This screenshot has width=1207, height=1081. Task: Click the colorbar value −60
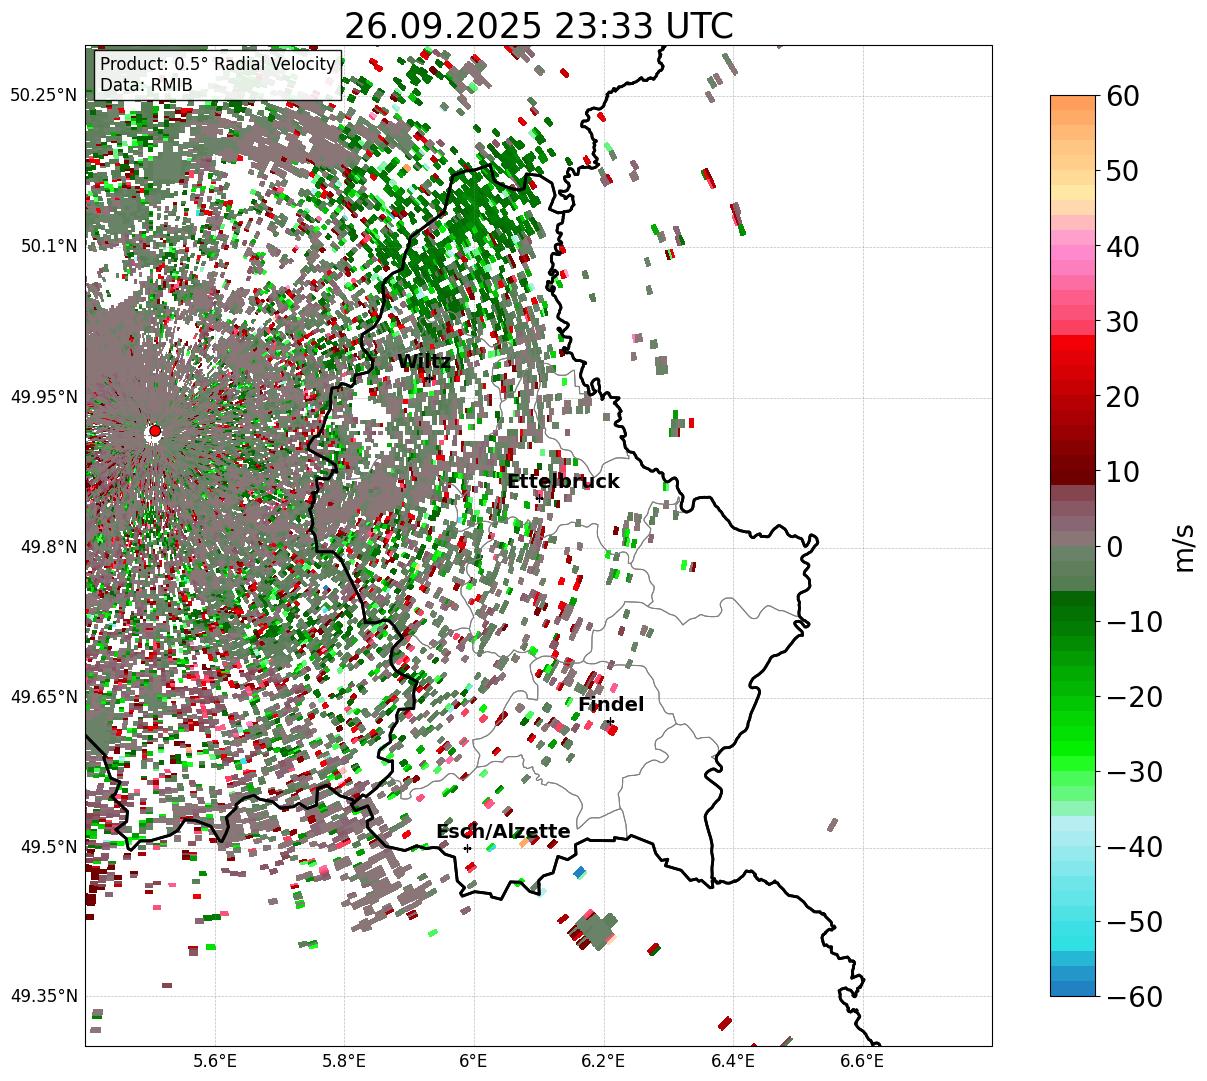click(1134, 997)
